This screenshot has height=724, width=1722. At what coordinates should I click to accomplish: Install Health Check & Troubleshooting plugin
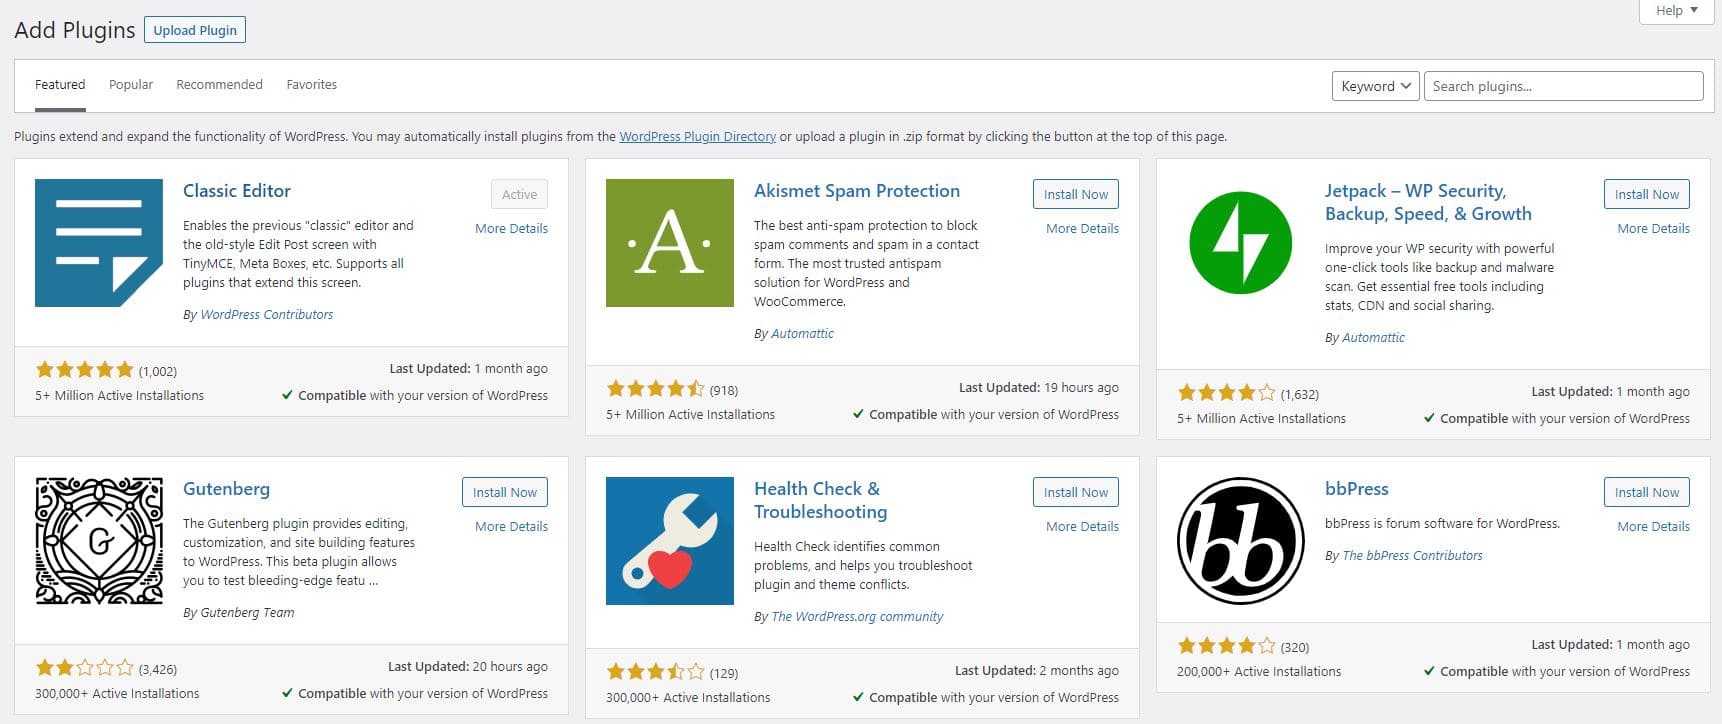(x=1076, y=492)
